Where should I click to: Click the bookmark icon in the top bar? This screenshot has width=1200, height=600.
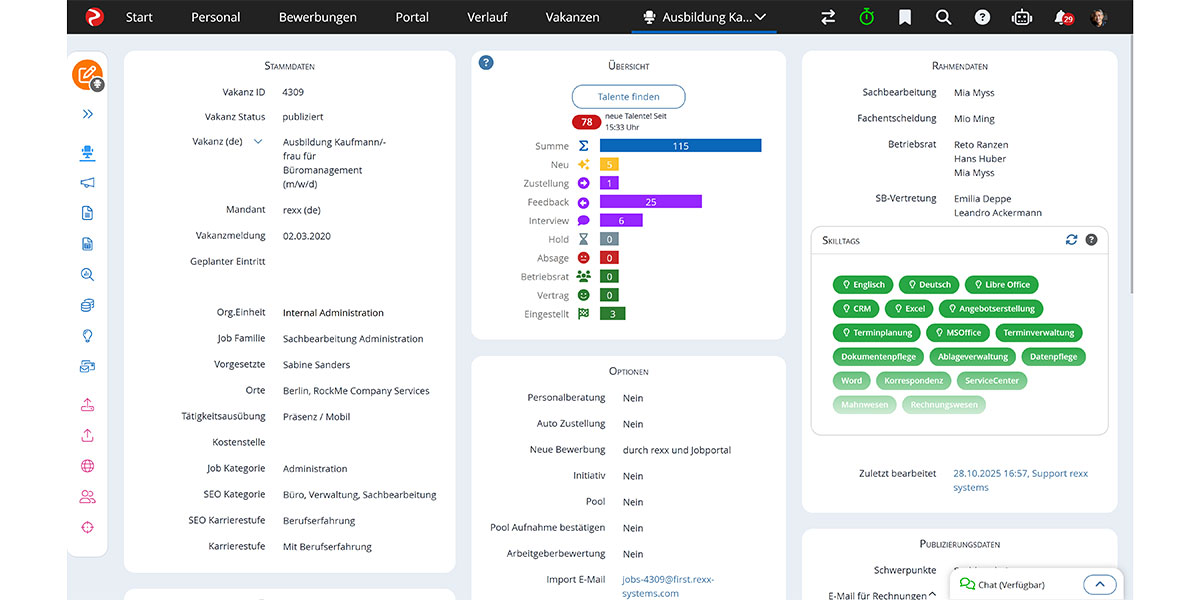904,17
